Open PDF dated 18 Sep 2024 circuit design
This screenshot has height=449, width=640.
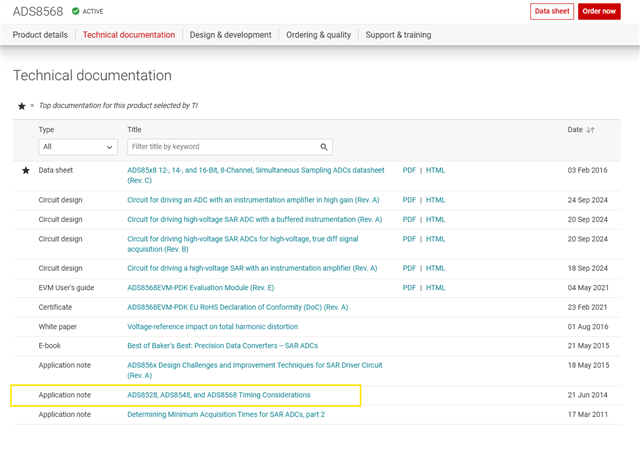[409, 268]
